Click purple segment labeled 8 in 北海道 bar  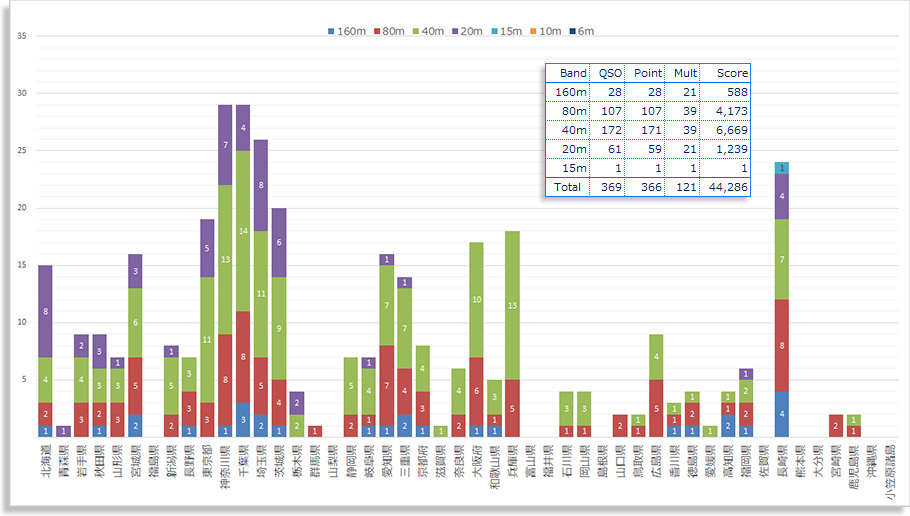tap(45, 311)
